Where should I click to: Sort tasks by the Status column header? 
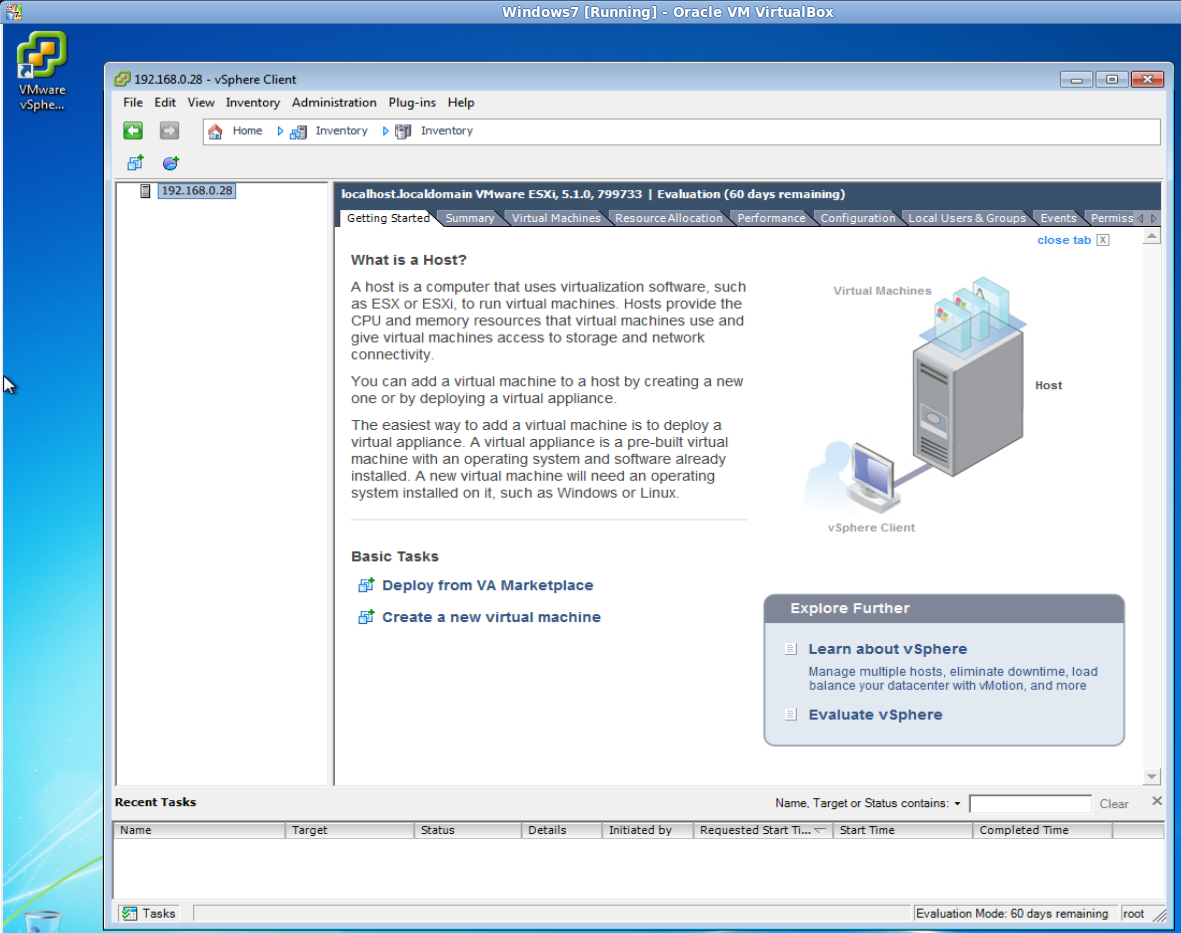click(x=468, y=830)
